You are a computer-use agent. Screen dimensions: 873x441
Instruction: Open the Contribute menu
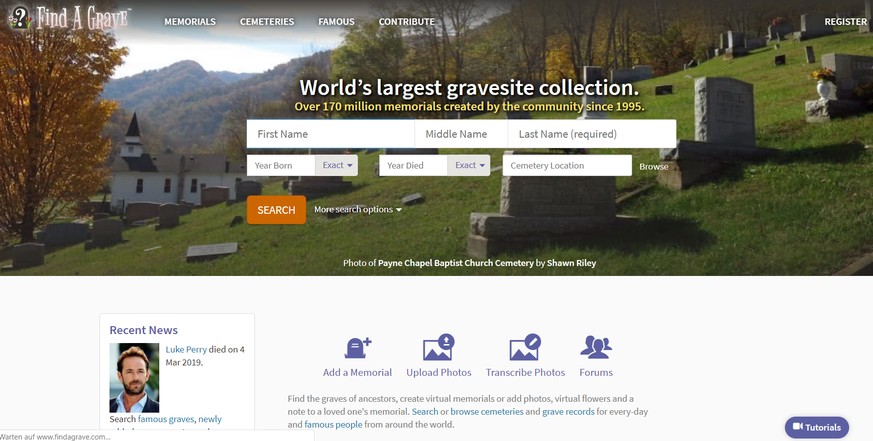406,22
